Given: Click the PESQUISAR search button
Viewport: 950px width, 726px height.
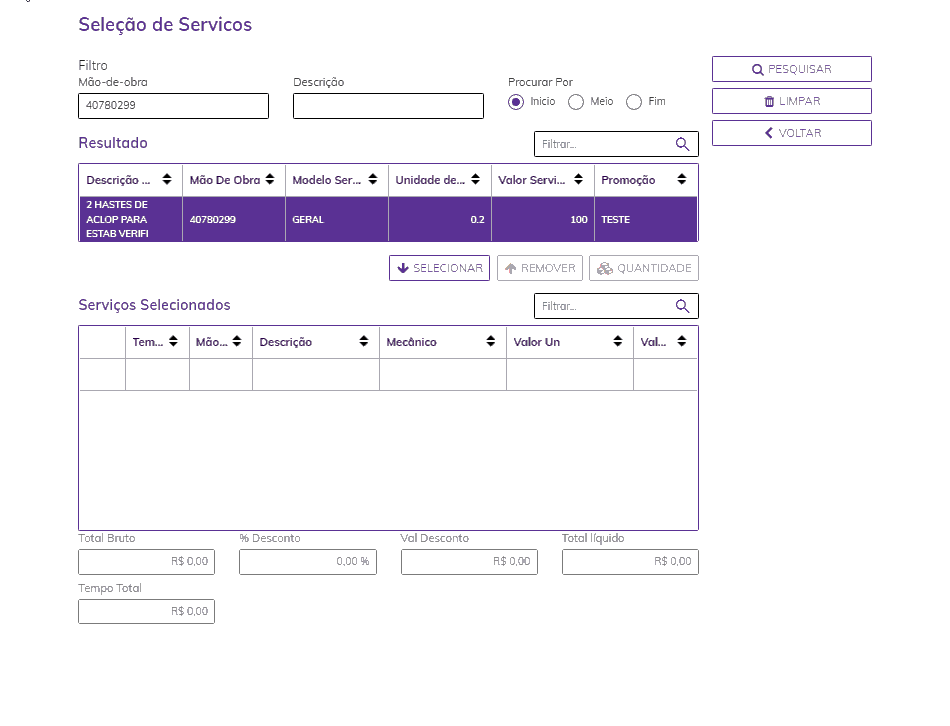Looking at the screenshot, I should pyautogui.click(x=791, y=69).
